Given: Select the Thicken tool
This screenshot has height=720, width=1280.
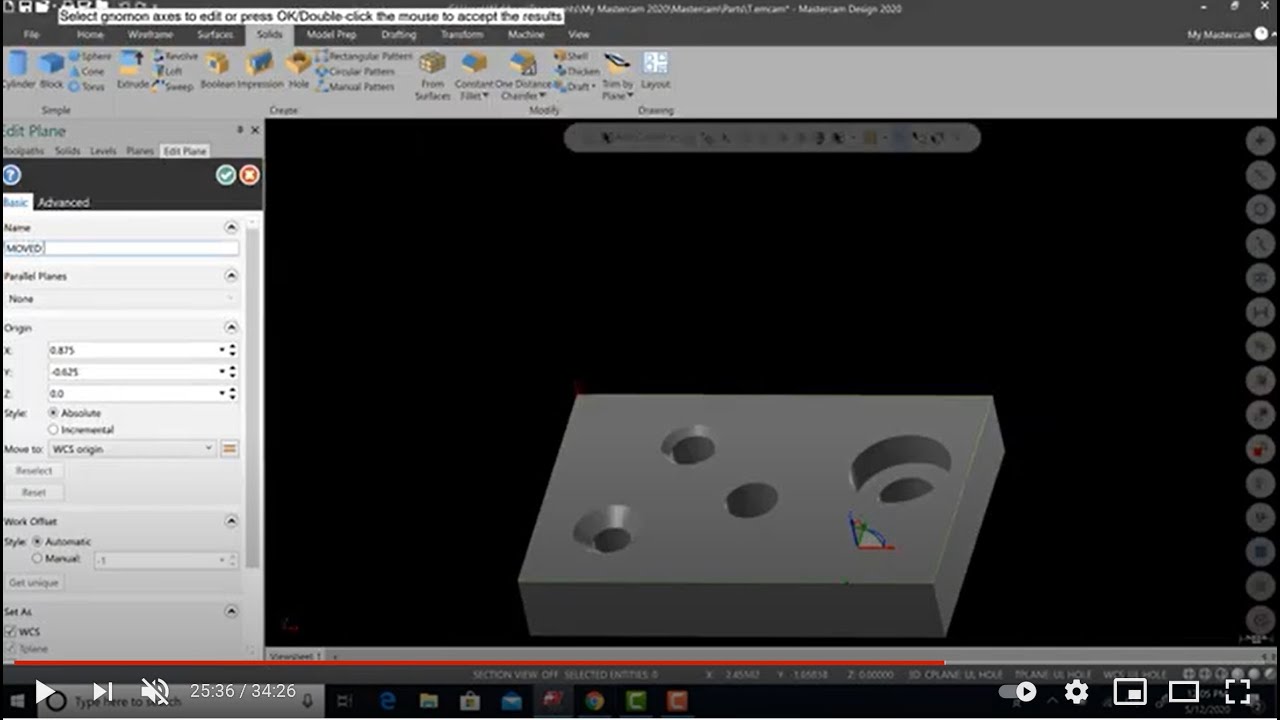Looking at the screenshot, I should coord(576,72).
